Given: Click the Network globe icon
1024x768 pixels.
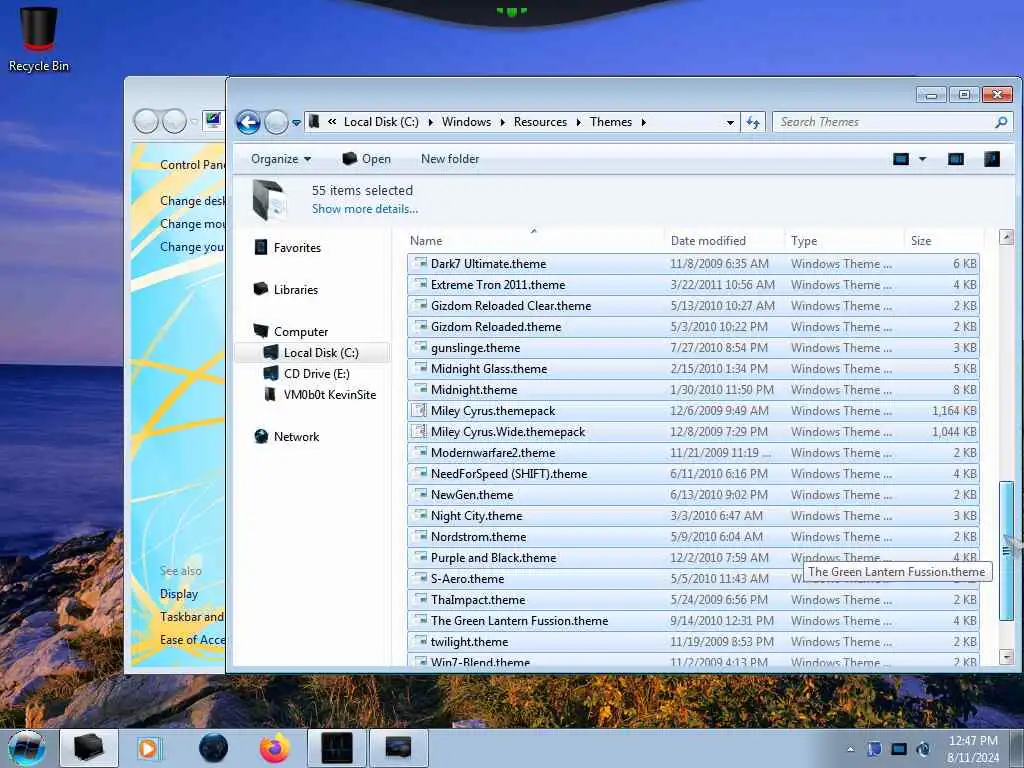Looking at the screenshot, I should (x=261, y=436).
